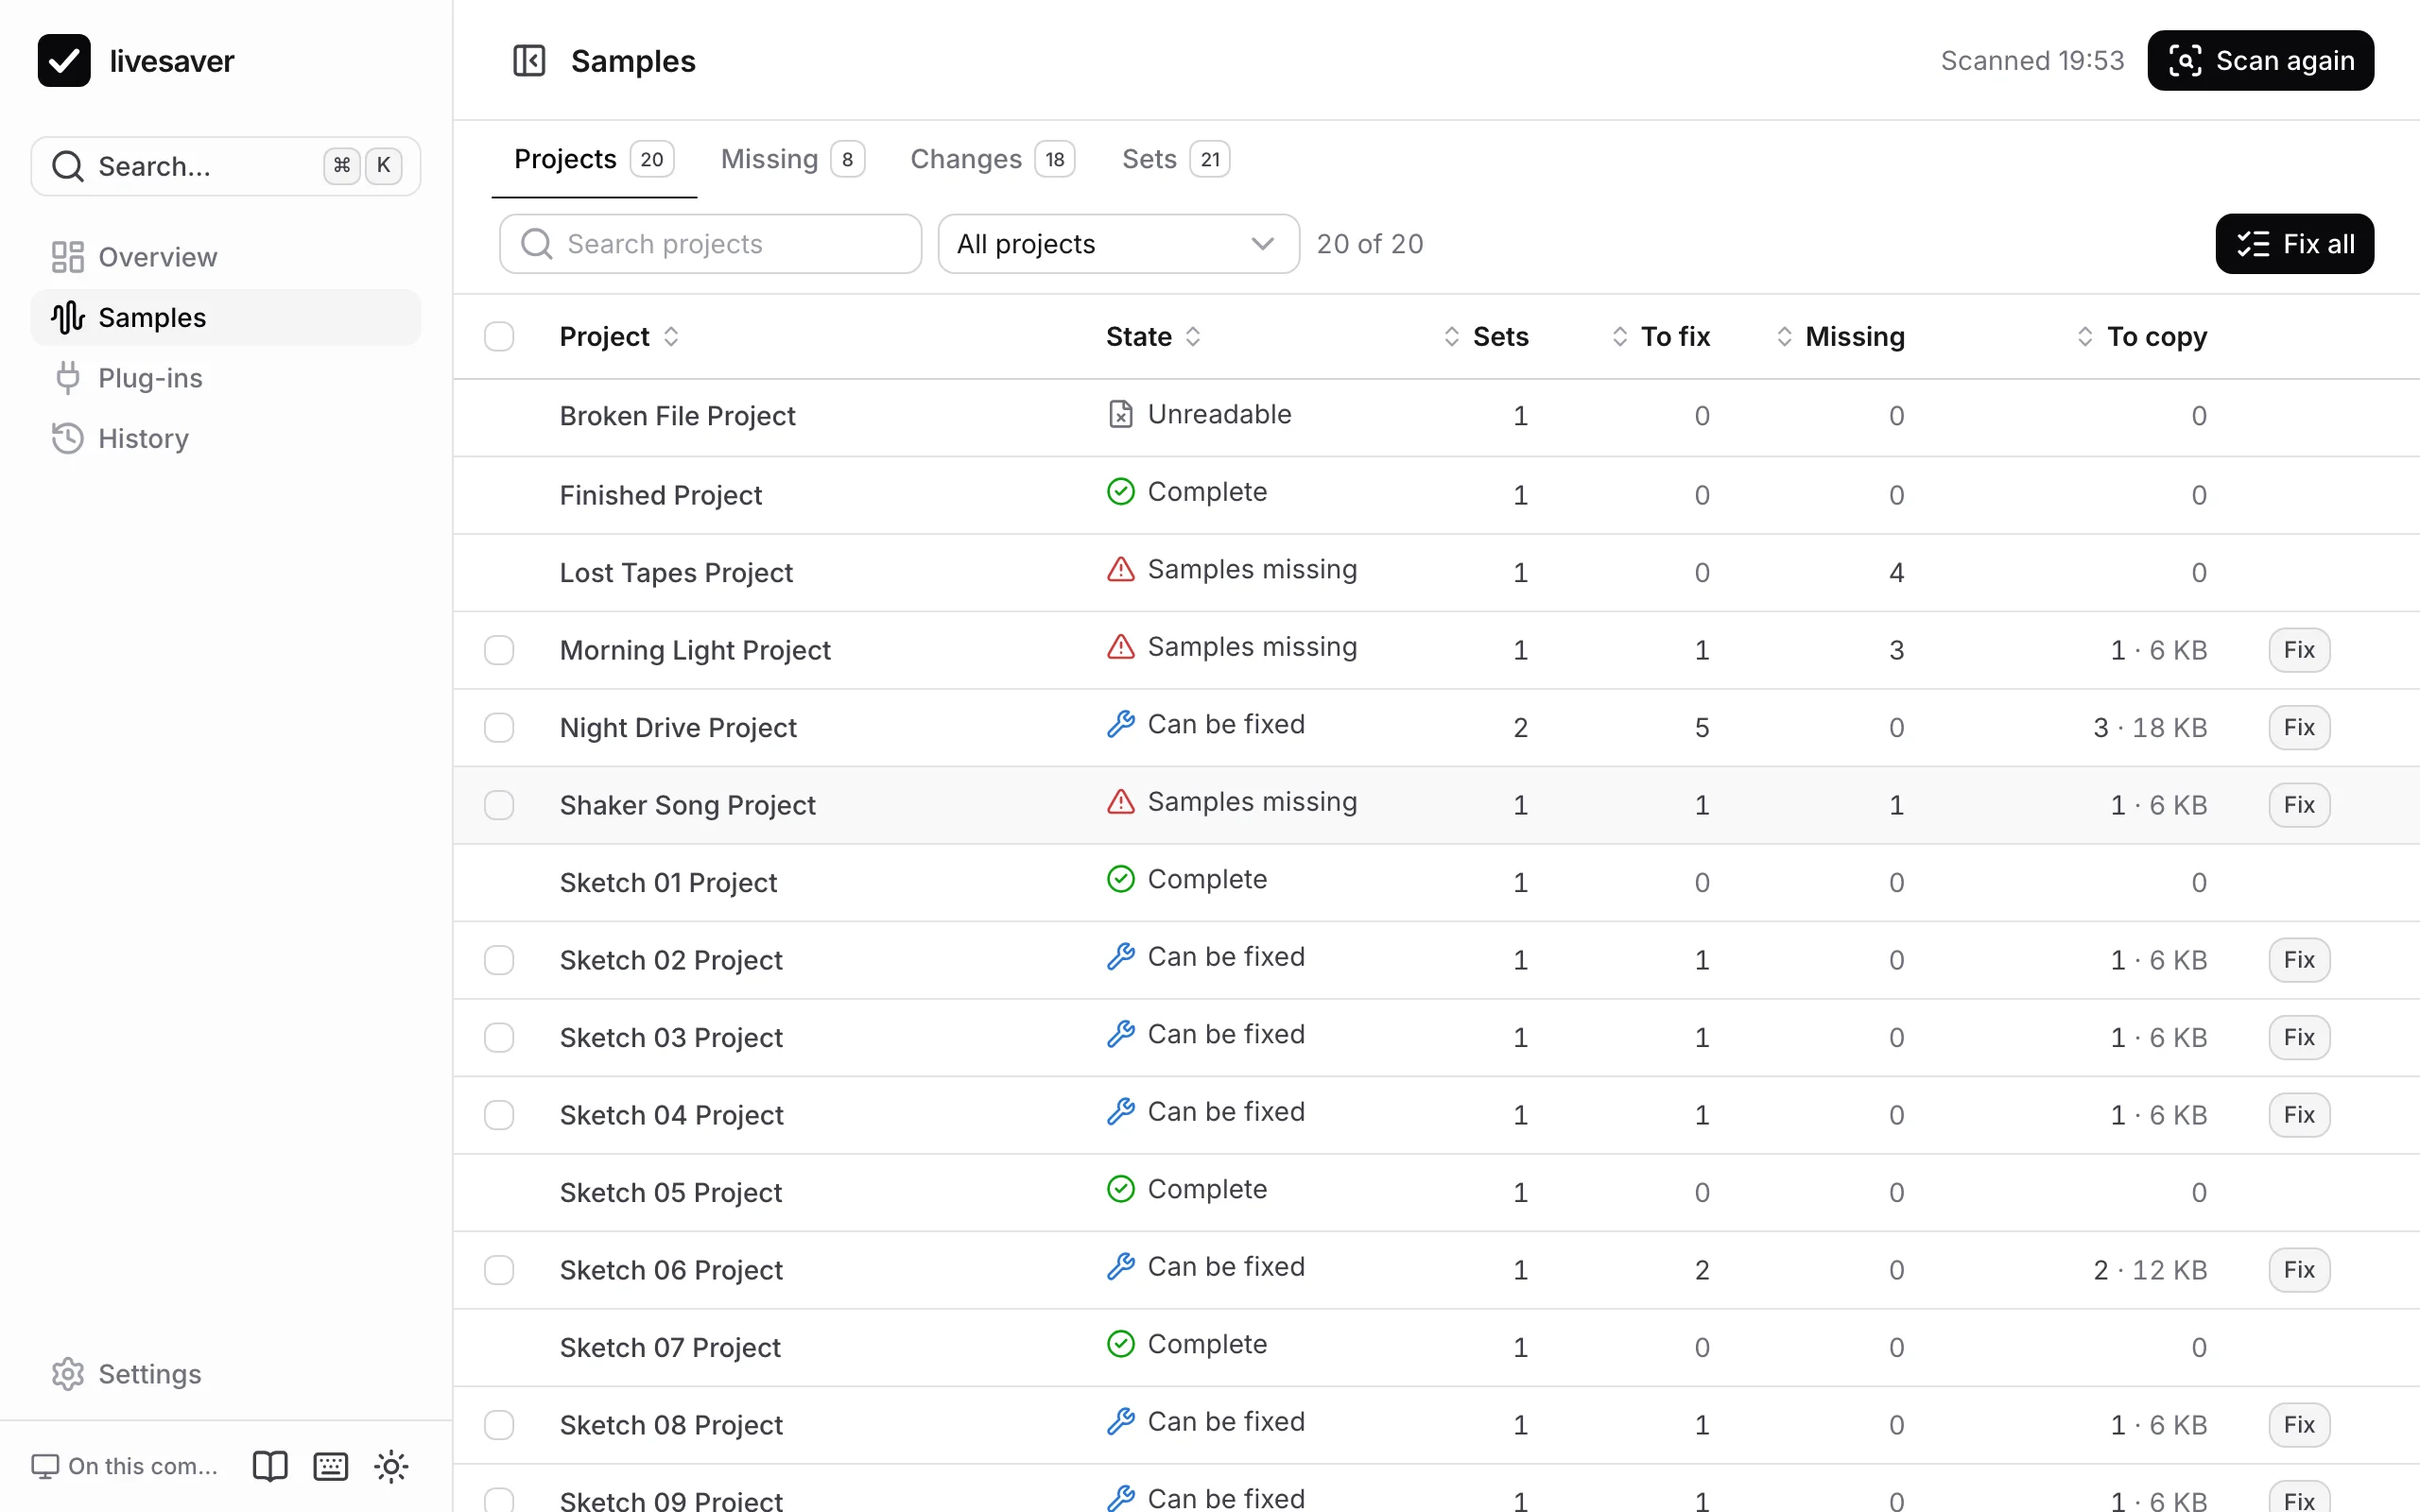Tick the Sketch 06 Project checkbox
This screenshot has width=2420, height=1512.
pos(499,1270)
